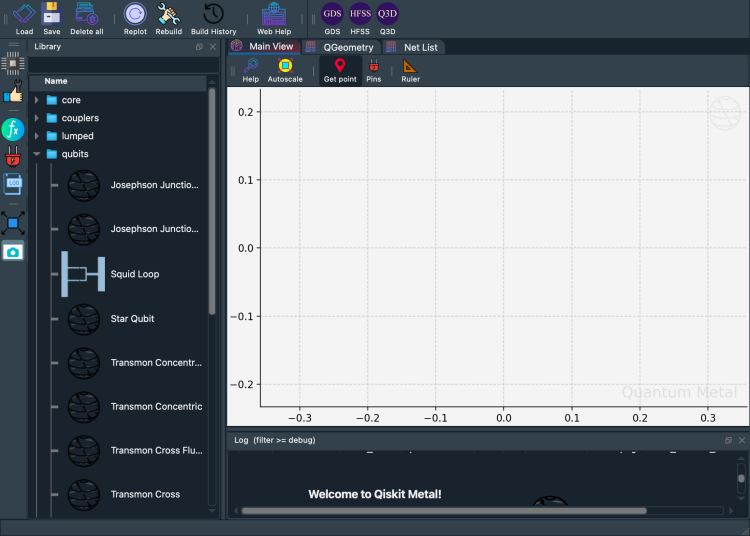Close the Library panel
750x536 pixels.
point(212,47)
